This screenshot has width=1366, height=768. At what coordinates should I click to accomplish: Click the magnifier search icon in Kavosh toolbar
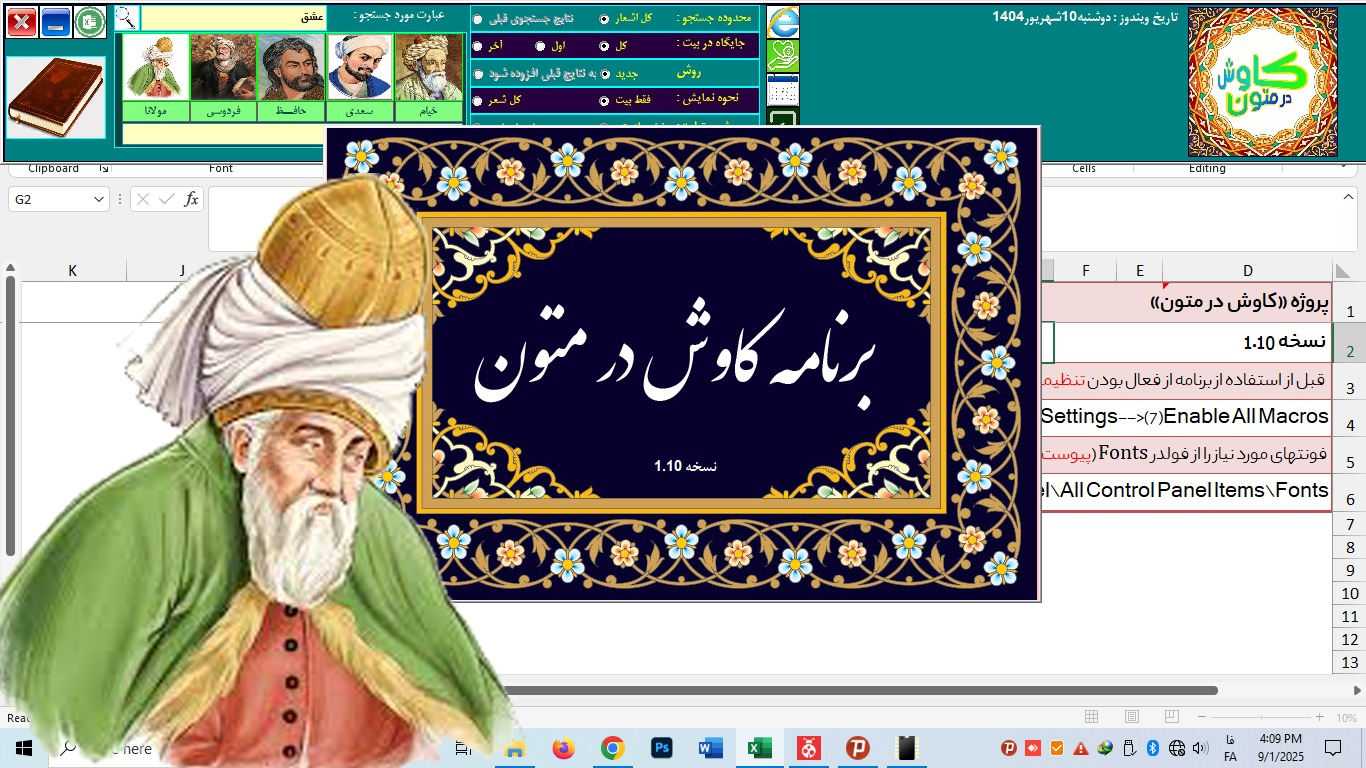tap(127, 17)
